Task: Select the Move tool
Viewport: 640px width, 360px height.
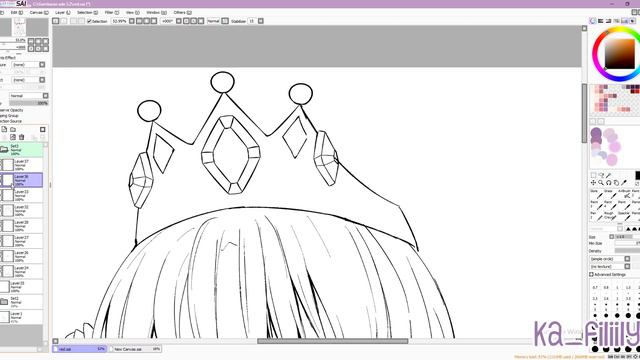Action: click(593, 183)
